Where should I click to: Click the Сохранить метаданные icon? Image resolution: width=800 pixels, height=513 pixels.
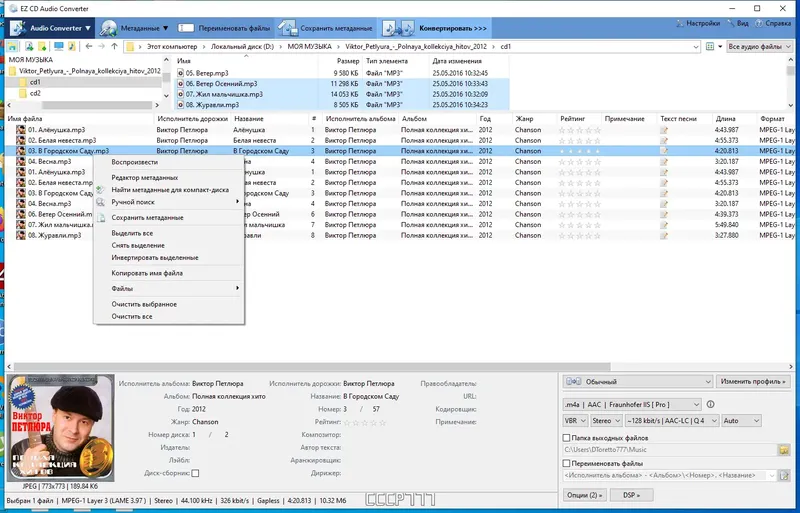287,29
